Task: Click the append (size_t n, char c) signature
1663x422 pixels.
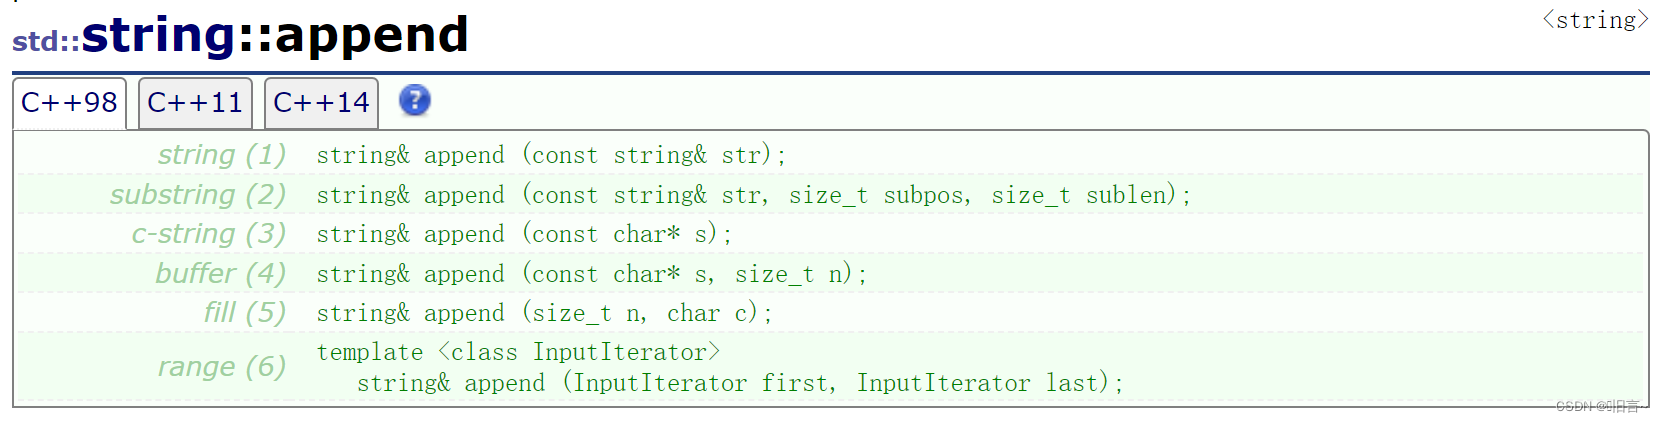Action: point(545,313)
